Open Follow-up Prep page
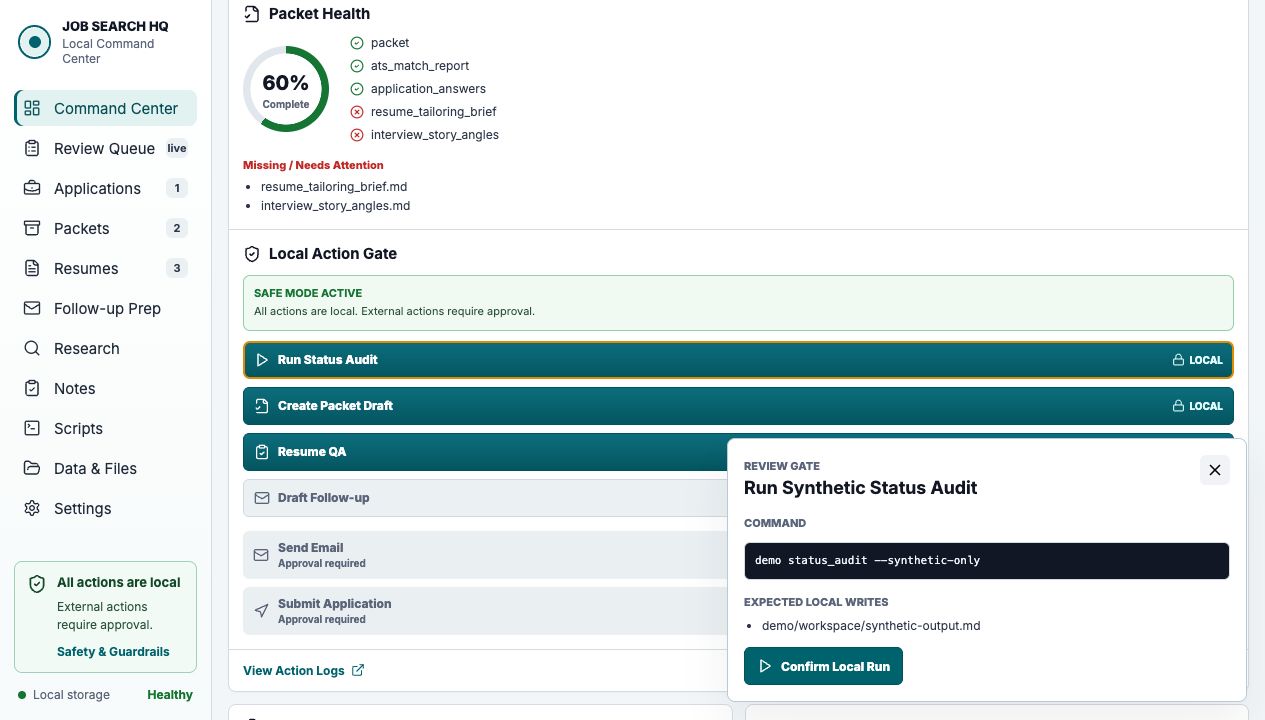This screenshot has width=1265, height=720. tap(106, 308)
